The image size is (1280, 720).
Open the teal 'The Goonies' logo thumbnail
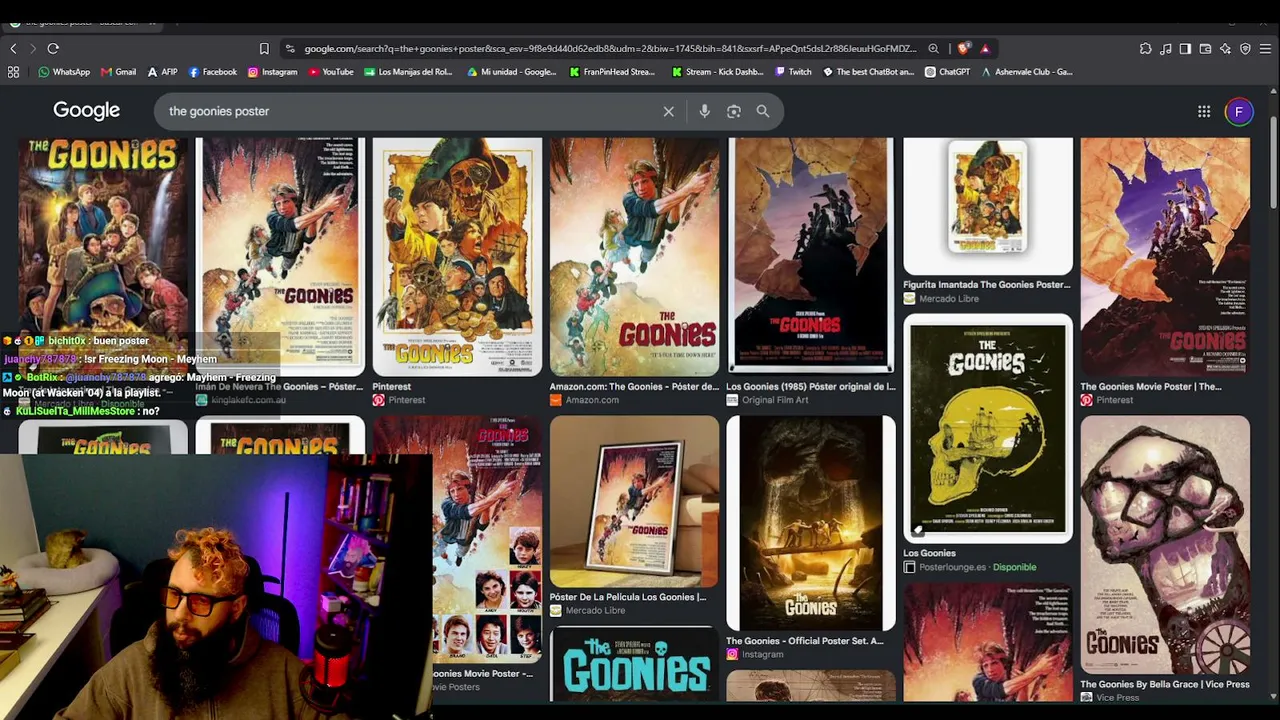pos(634,665)
